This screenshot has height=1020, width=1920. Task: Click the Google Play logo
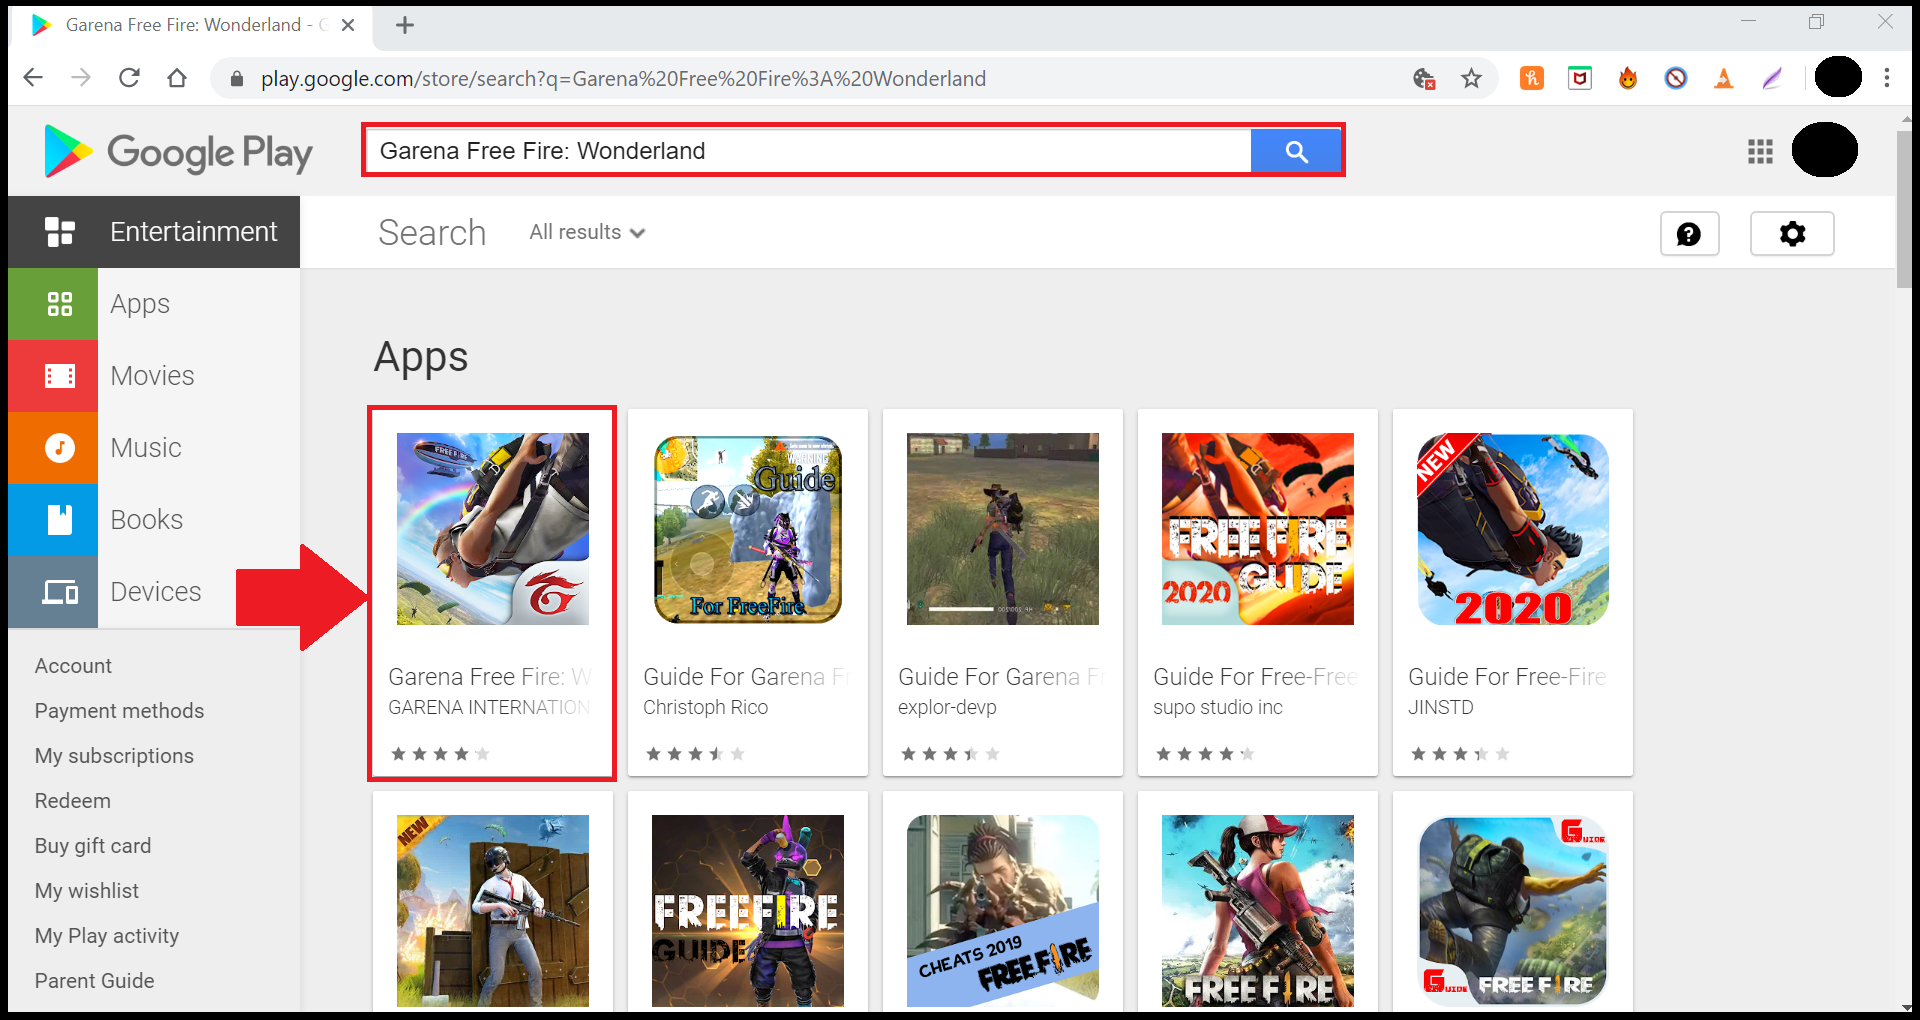pyautogui.click(x=178, y=152)
